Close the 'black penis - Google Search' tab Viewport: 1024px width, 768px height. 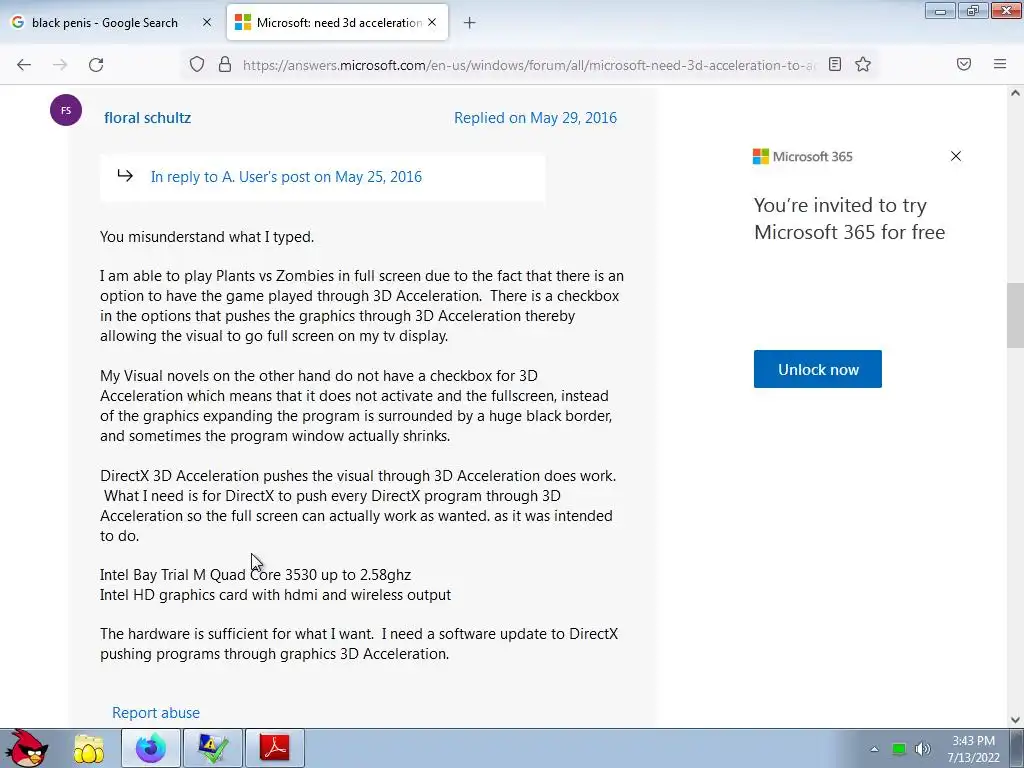pyautogui.click(x=206, y=22)
